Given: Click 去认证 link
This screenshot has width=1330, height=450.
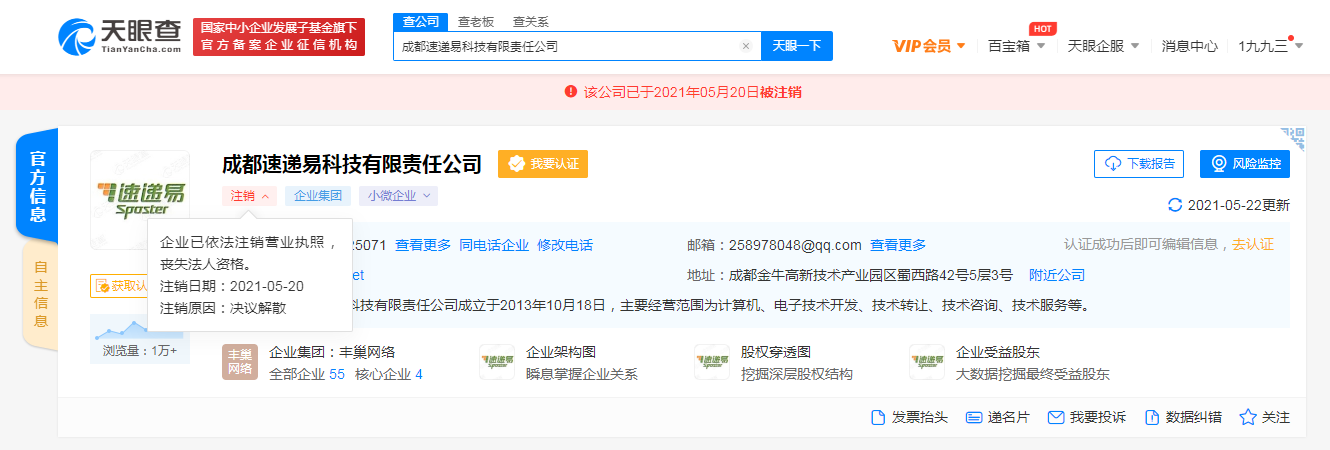Looking at the screenshot, I should [x=1253, y=244].
